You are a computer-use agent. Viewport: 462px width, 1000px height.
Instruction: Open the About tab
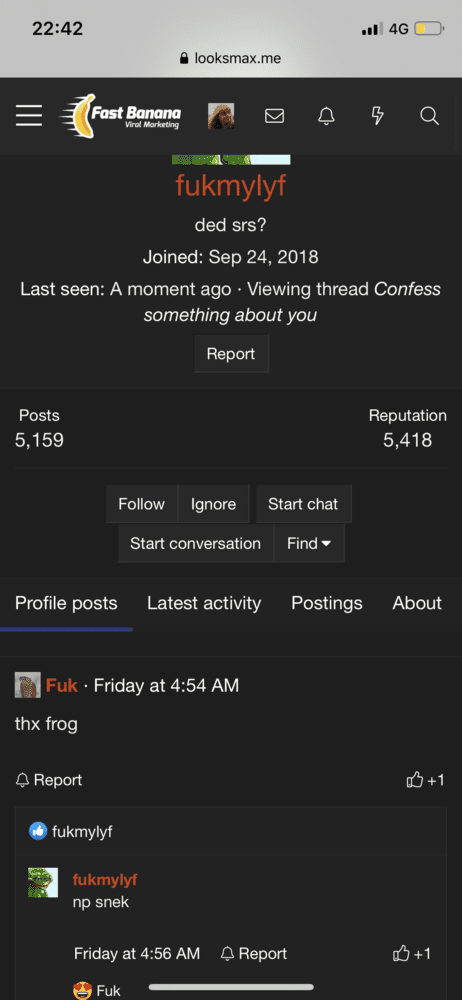coord(417,603)
